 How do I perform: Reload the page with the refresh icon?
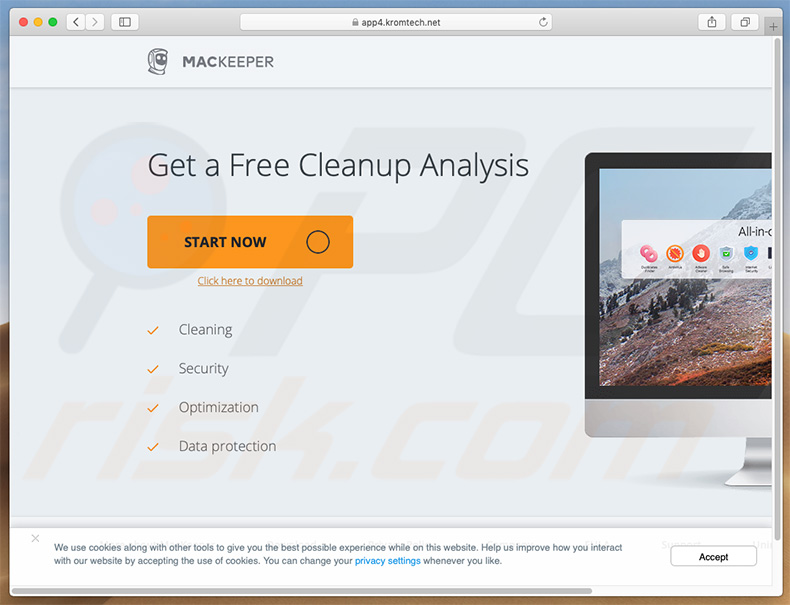pyautogui.click(x=543, y=22)
